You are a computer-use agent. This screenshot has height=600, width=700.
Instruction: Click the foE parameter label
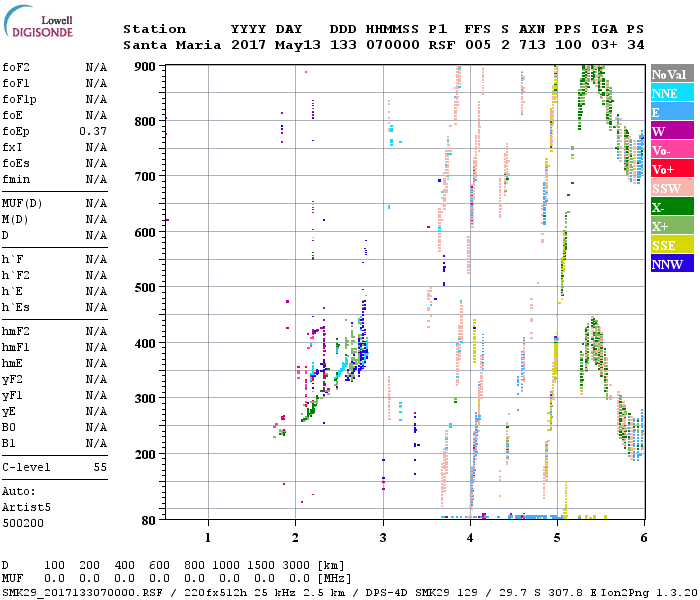[12, 116]
